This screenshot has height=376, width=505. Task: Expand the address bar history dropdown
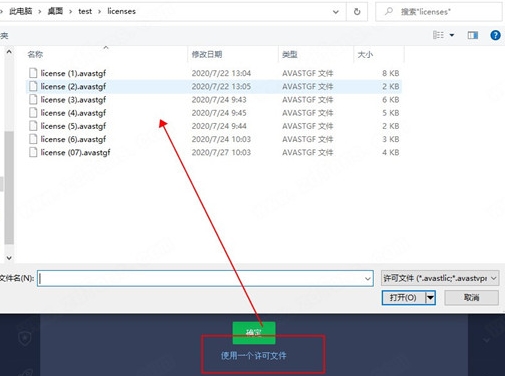[x=336, y=12]
